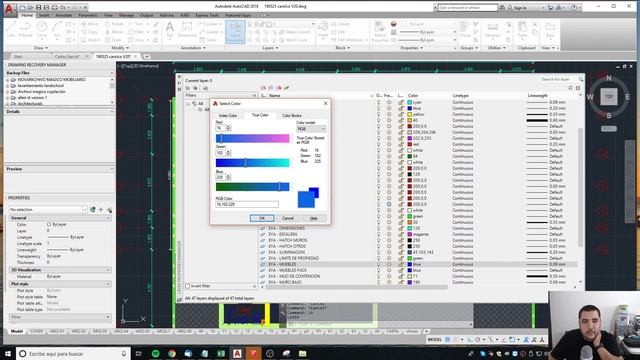Confirm color with the OK button
640x360 pixels.
point(262,218)
